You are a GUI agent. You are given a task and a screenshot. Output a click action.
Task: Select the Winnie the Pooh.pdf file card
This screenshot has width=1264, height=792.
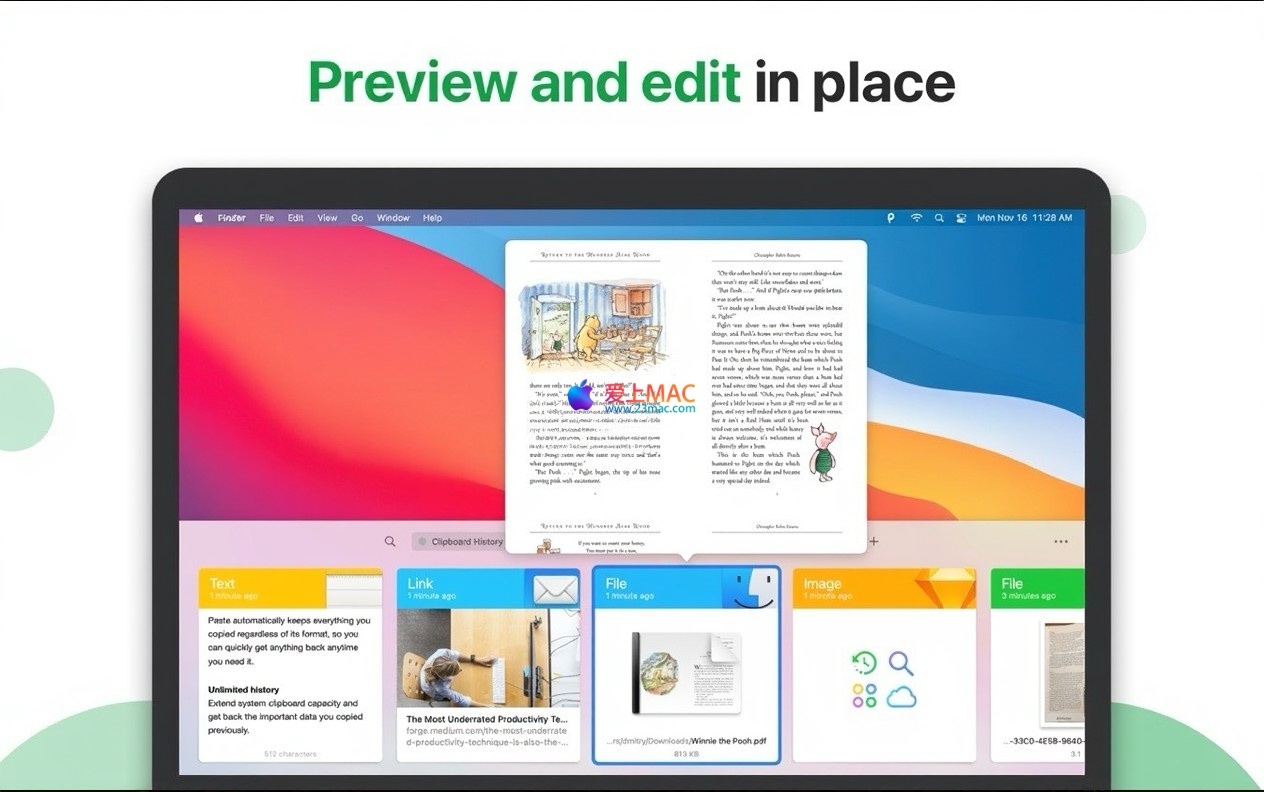point(686,665)
